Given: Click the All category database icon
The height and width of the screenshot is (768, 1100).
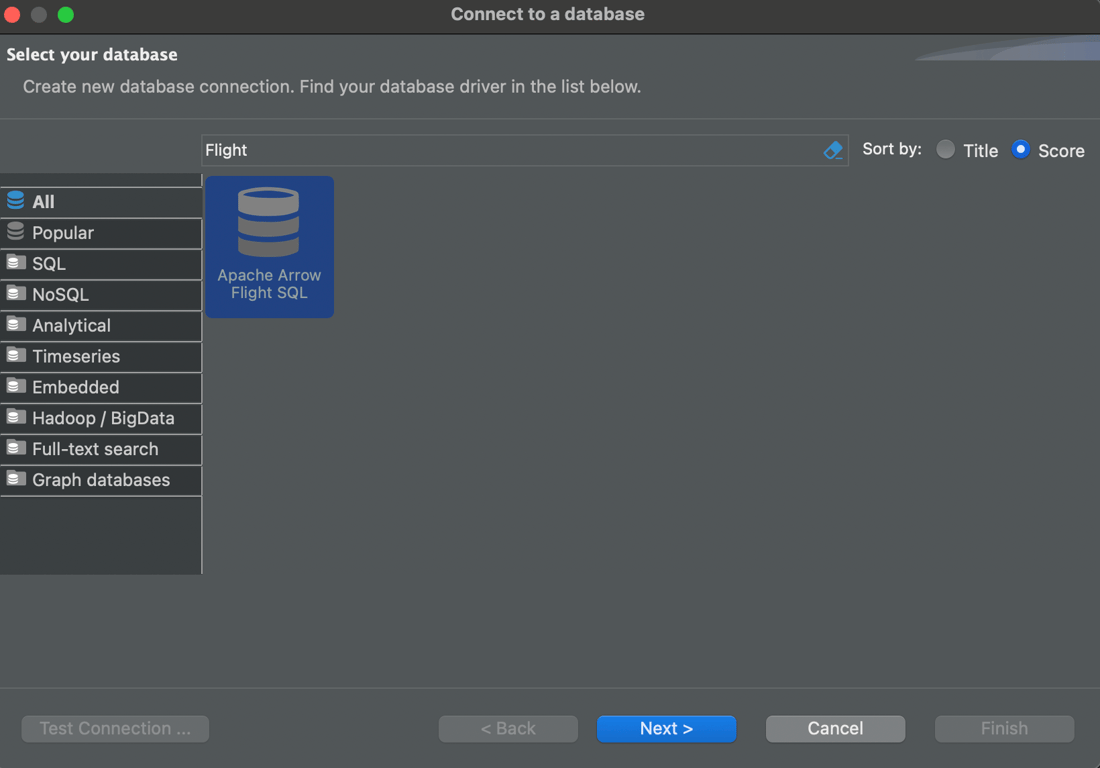Looking at the screenshot, I should tap(15, 201).
